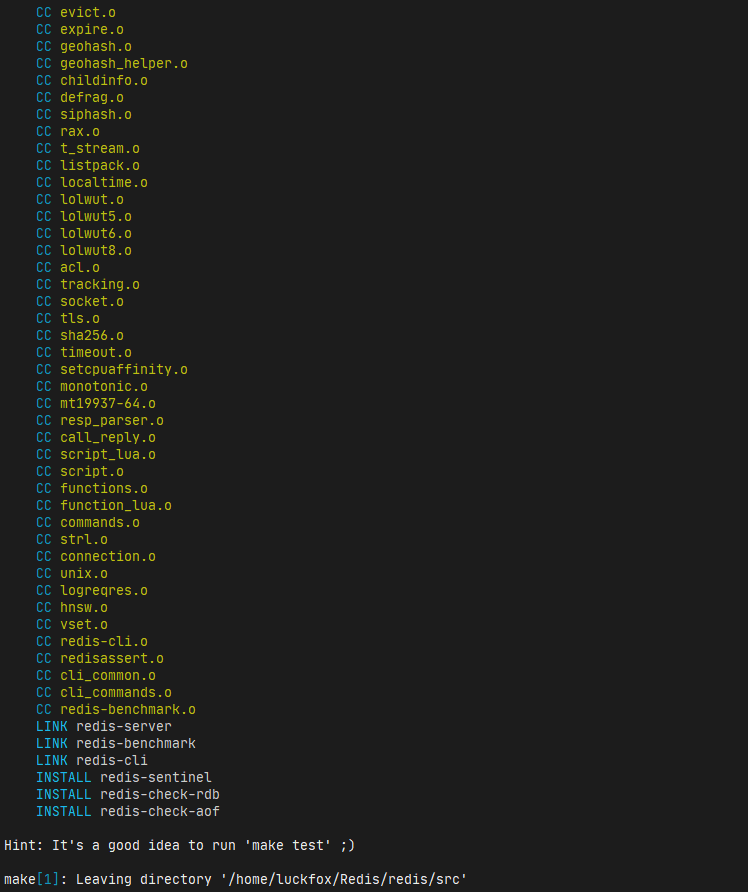
Task: Click the 'childinfo.o' line
Action: coord(92,81)
